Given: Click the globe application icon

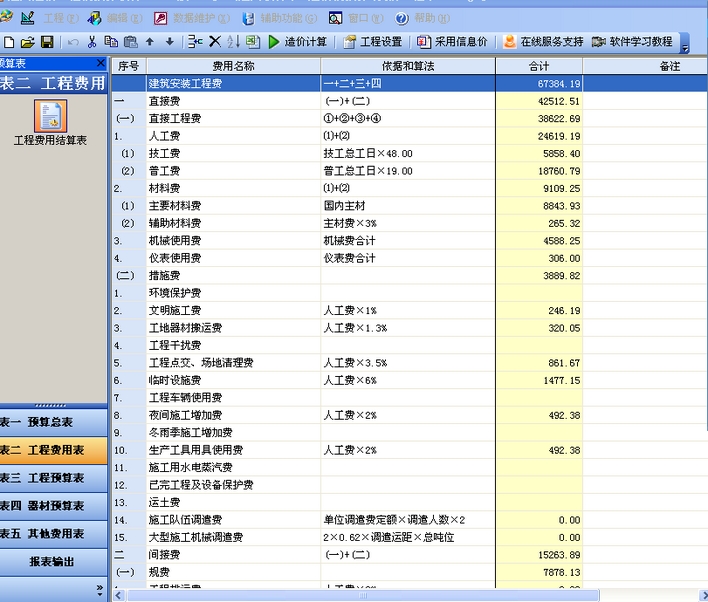Looking at the screenshot, I should 6,17.
